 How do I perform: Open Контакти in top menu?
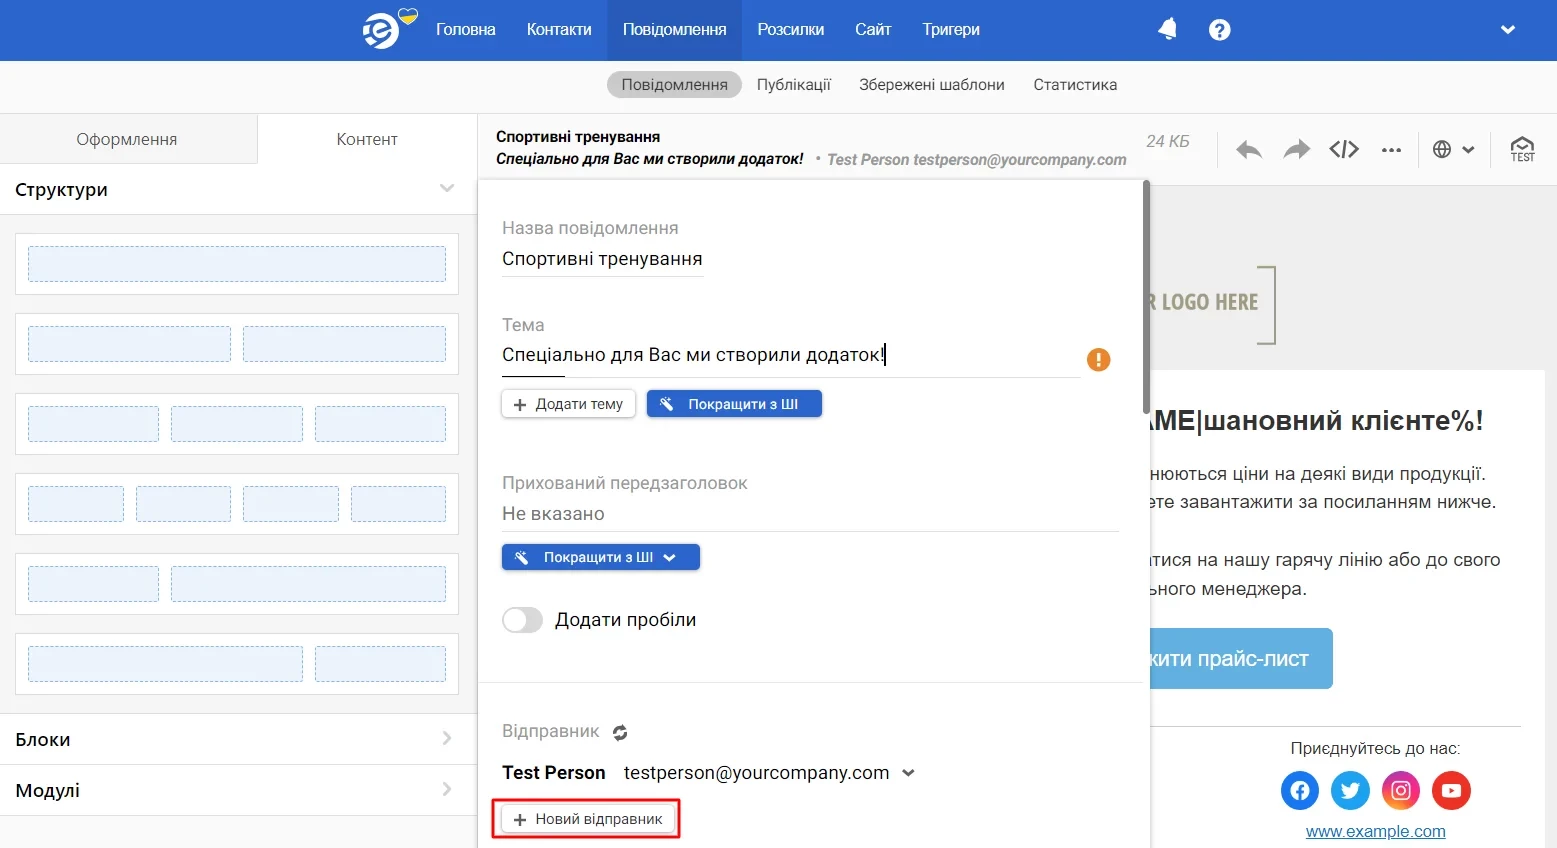point(559,30)
